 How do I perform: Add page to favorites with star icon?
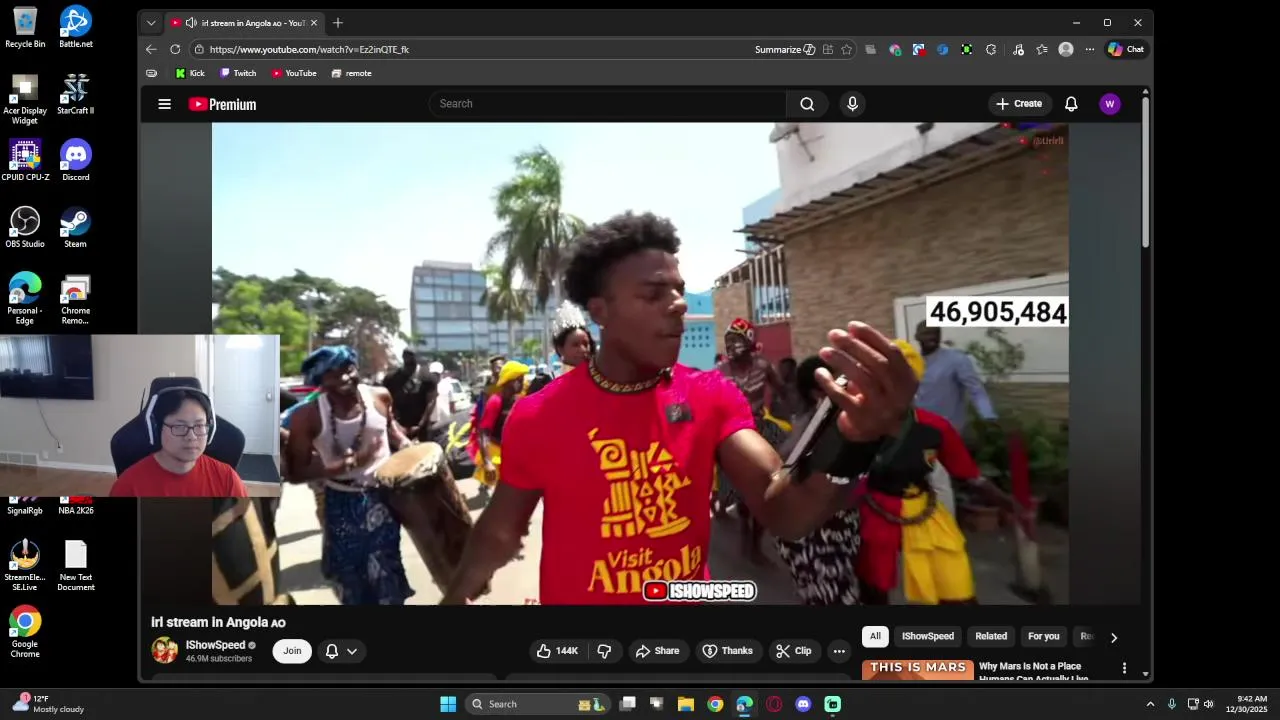(x=847, y=49)
